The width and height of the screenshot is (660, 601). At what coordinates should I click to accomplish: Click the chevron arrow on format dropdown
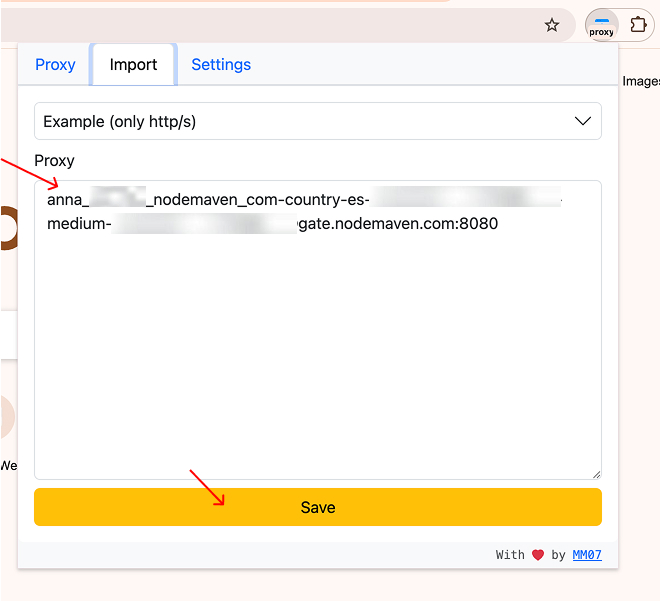coord(583,121)
